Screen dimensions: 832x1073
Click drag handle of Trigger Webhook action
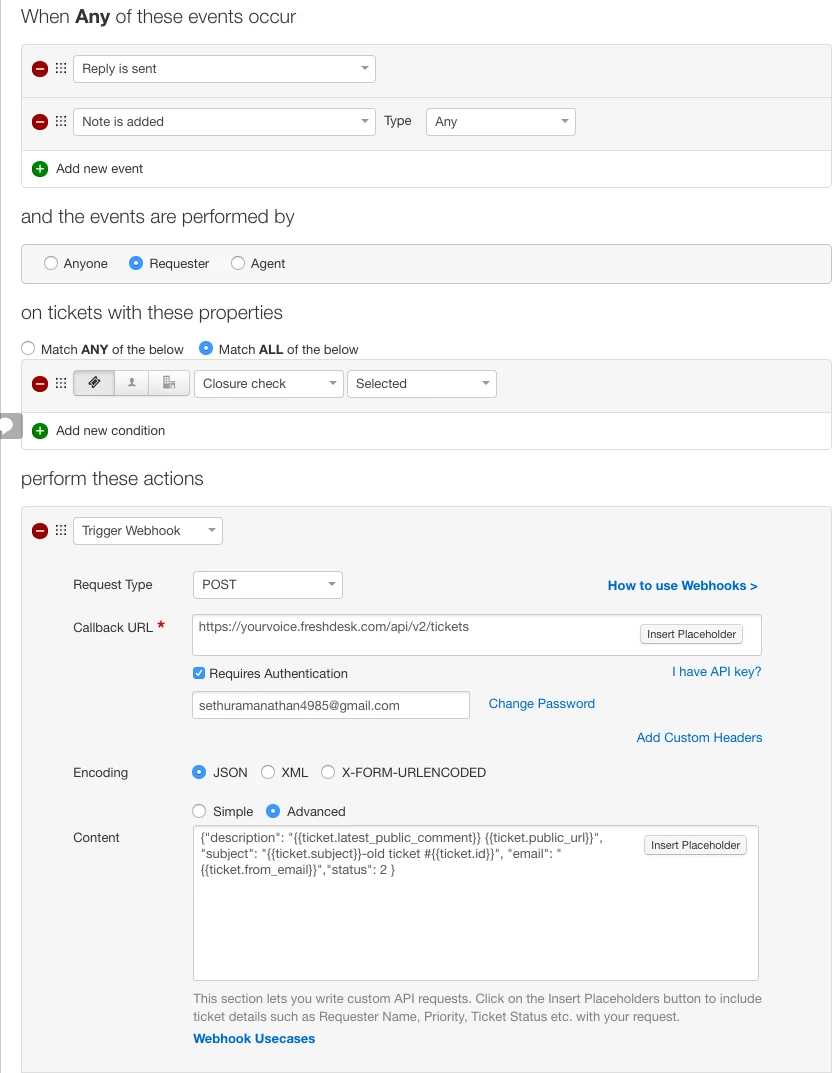[61, 530]
